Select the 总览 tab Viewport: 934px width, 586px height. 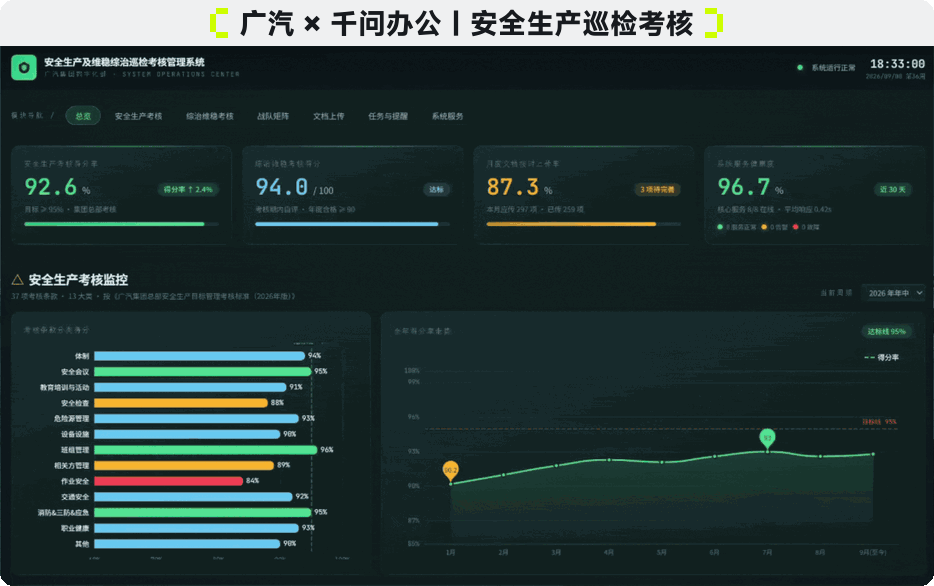coord(83,116)
